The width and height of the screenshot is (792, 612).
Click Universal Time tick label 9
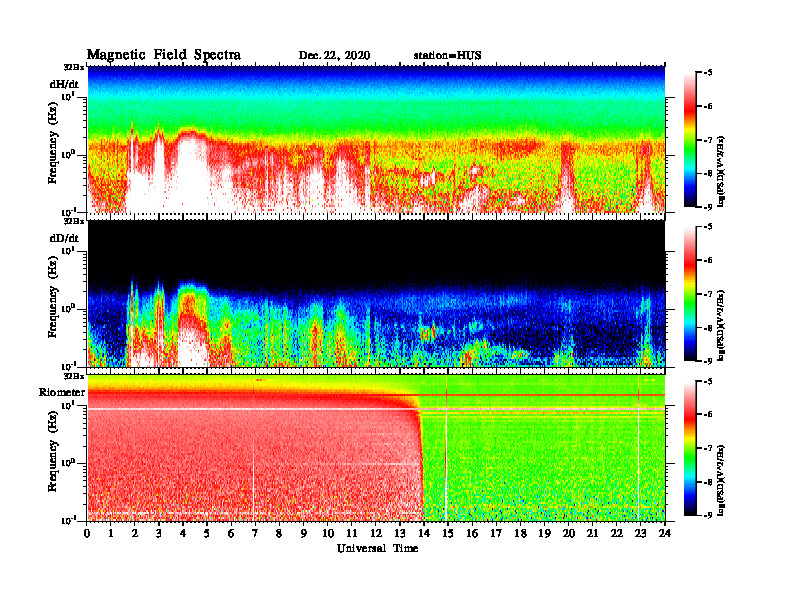(304, 533)
